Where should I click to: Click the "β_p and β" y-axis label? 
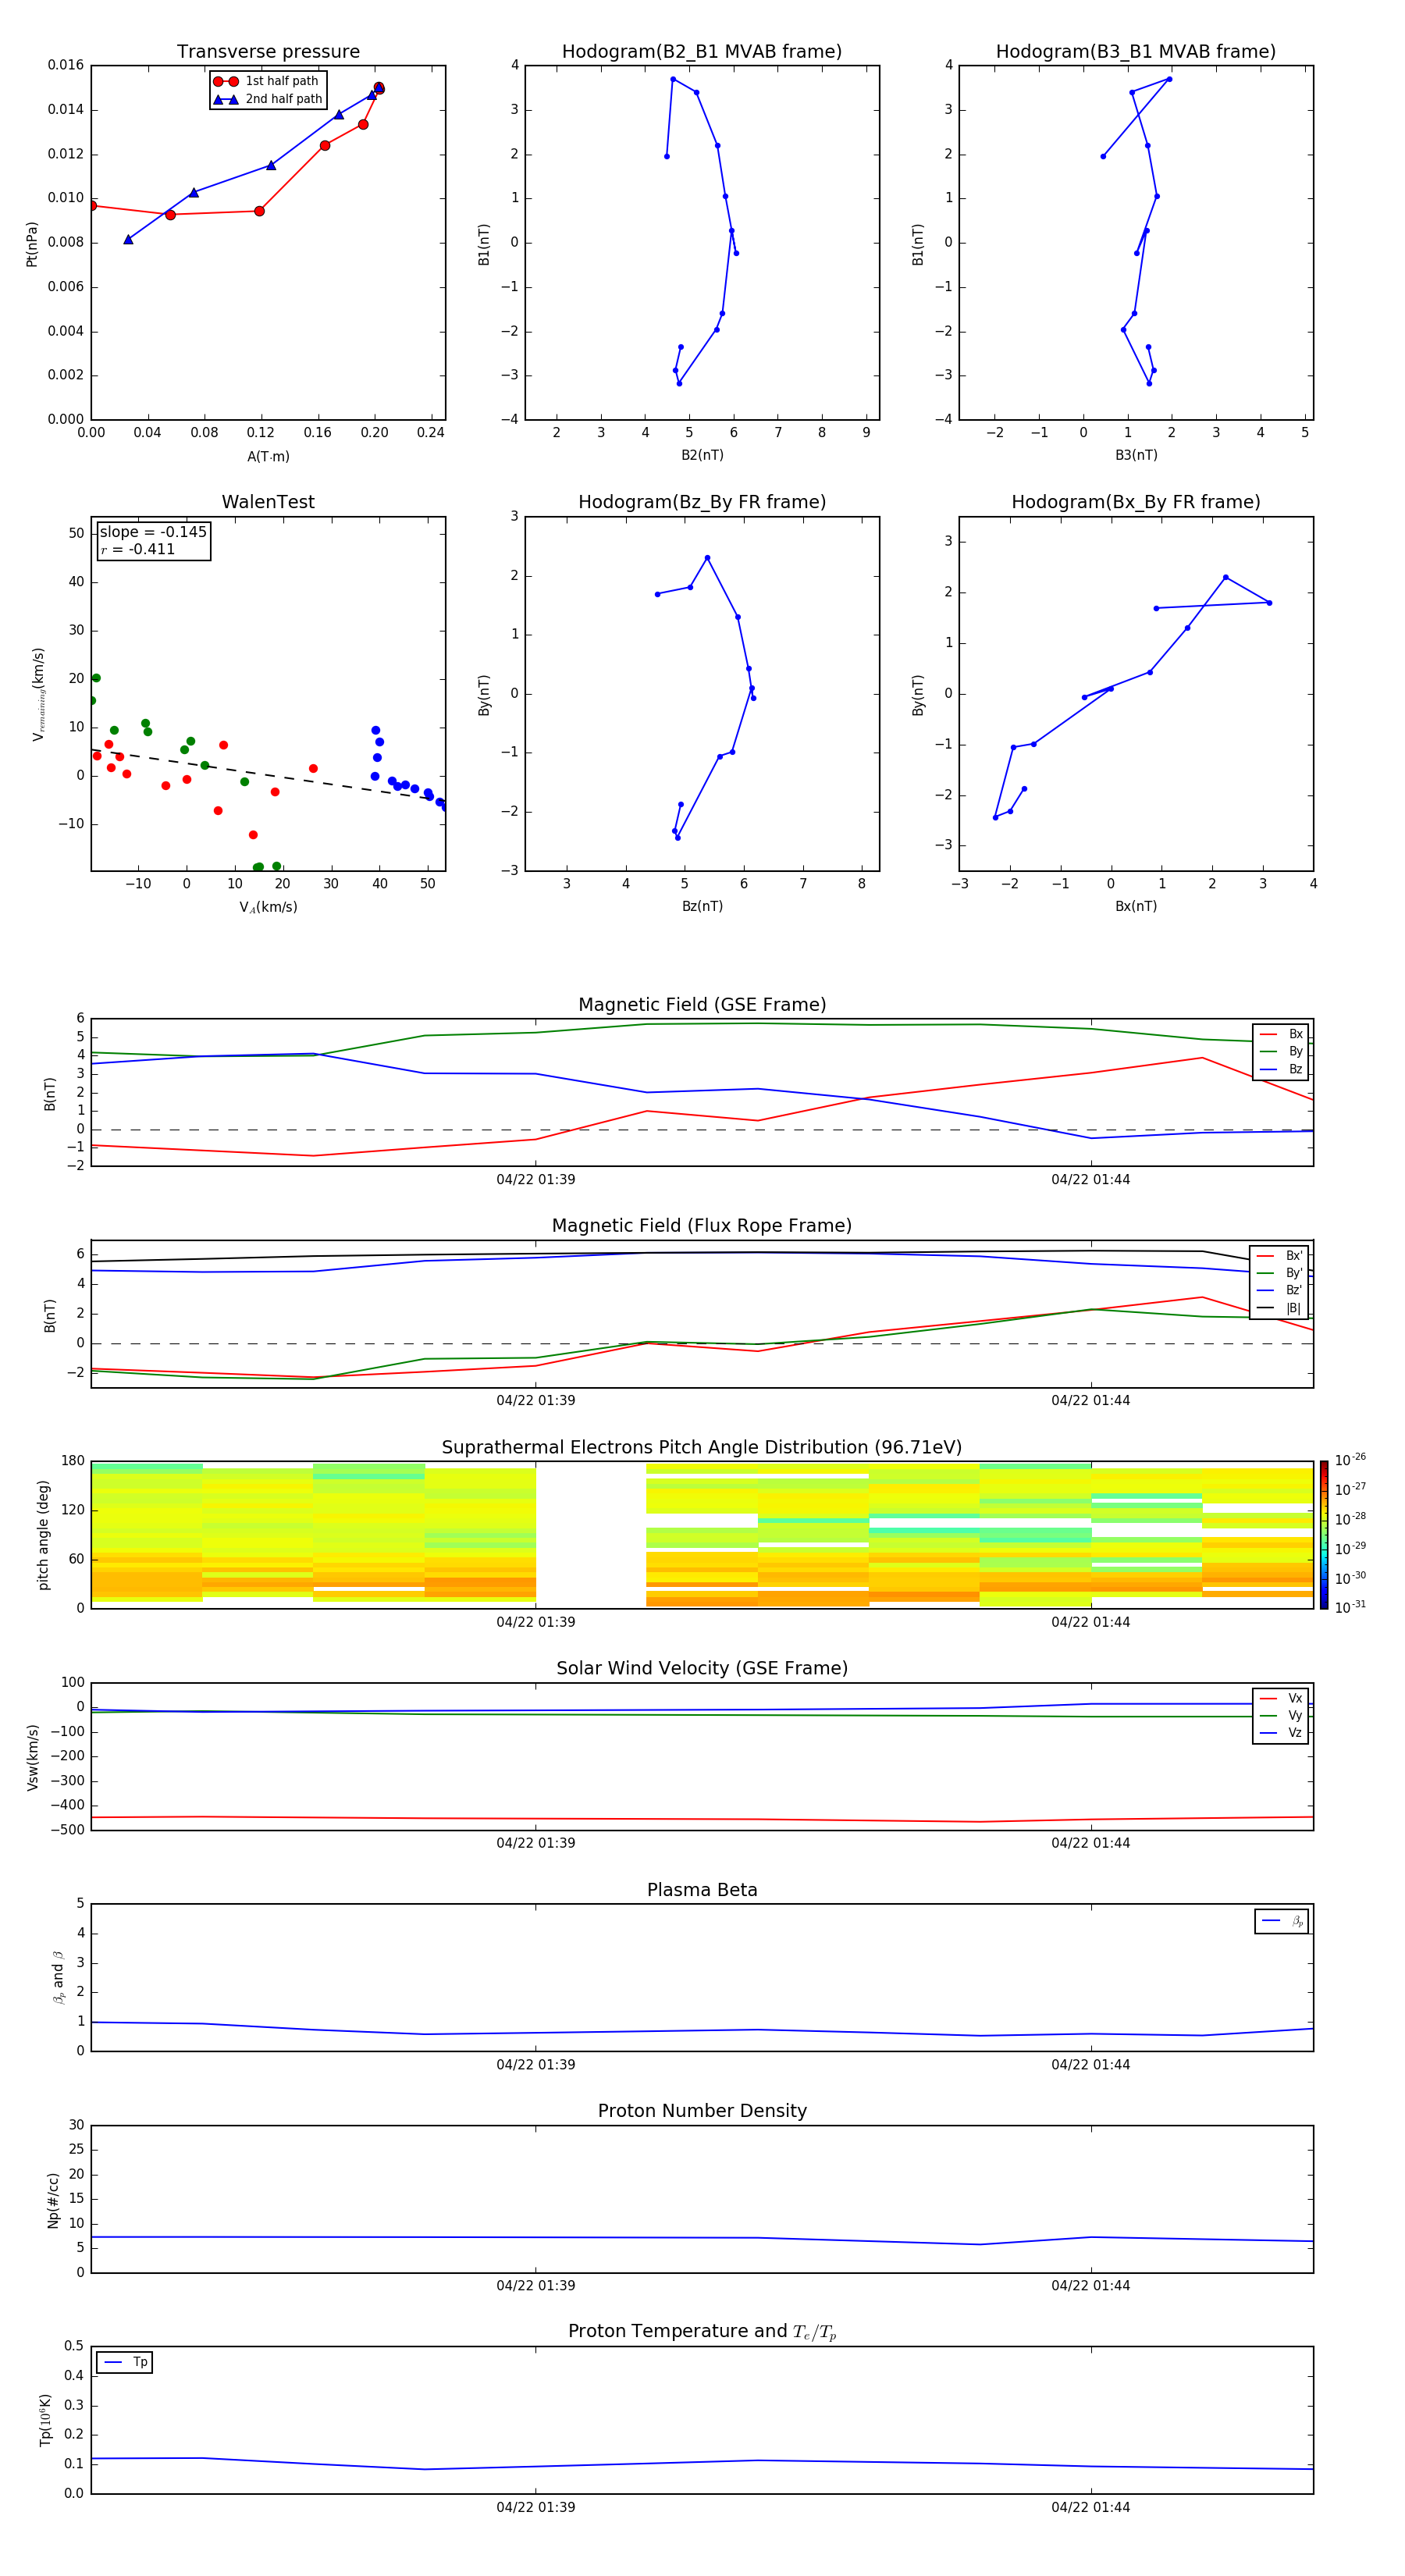tap(58, 1978)
